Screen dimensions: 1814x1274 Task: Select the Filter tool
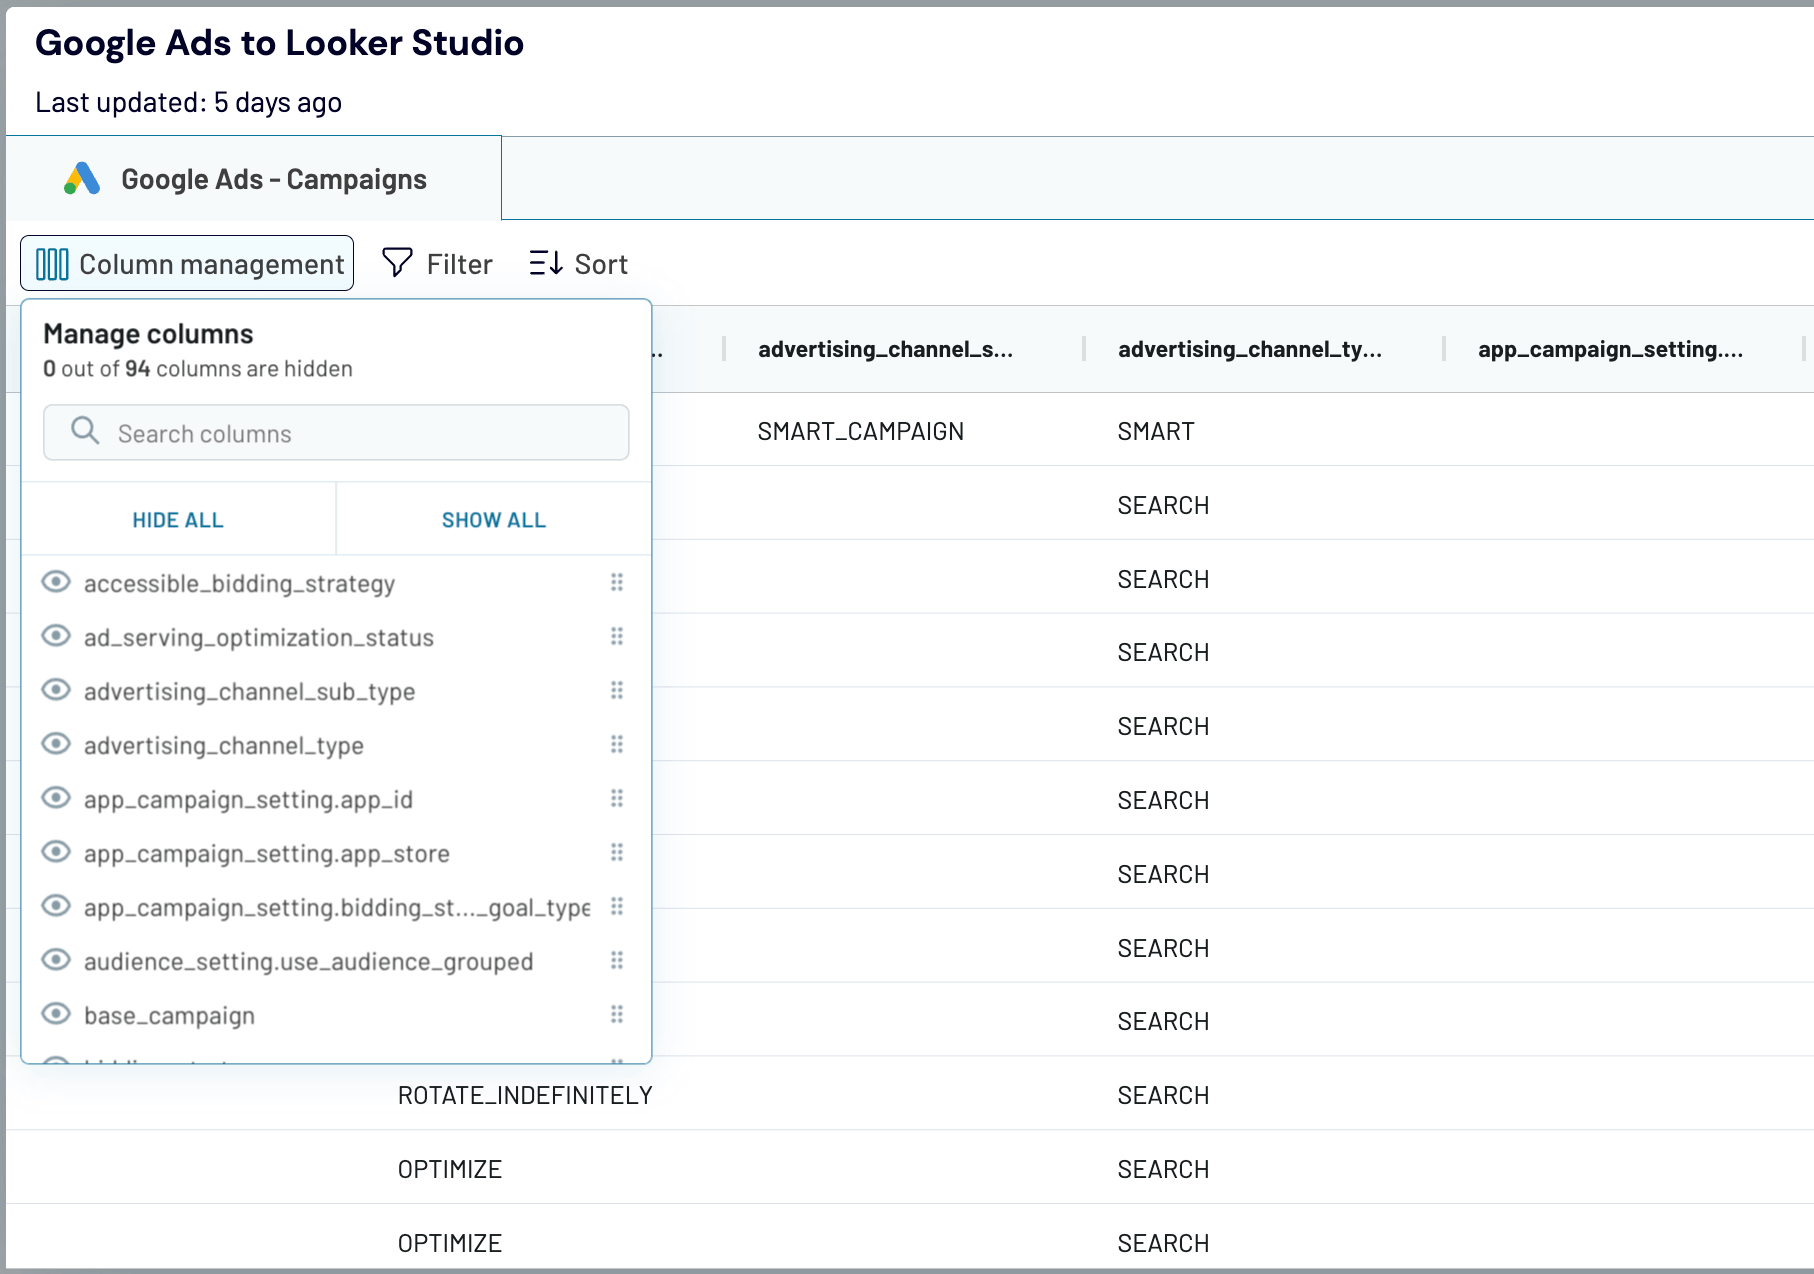pos(437,263)
